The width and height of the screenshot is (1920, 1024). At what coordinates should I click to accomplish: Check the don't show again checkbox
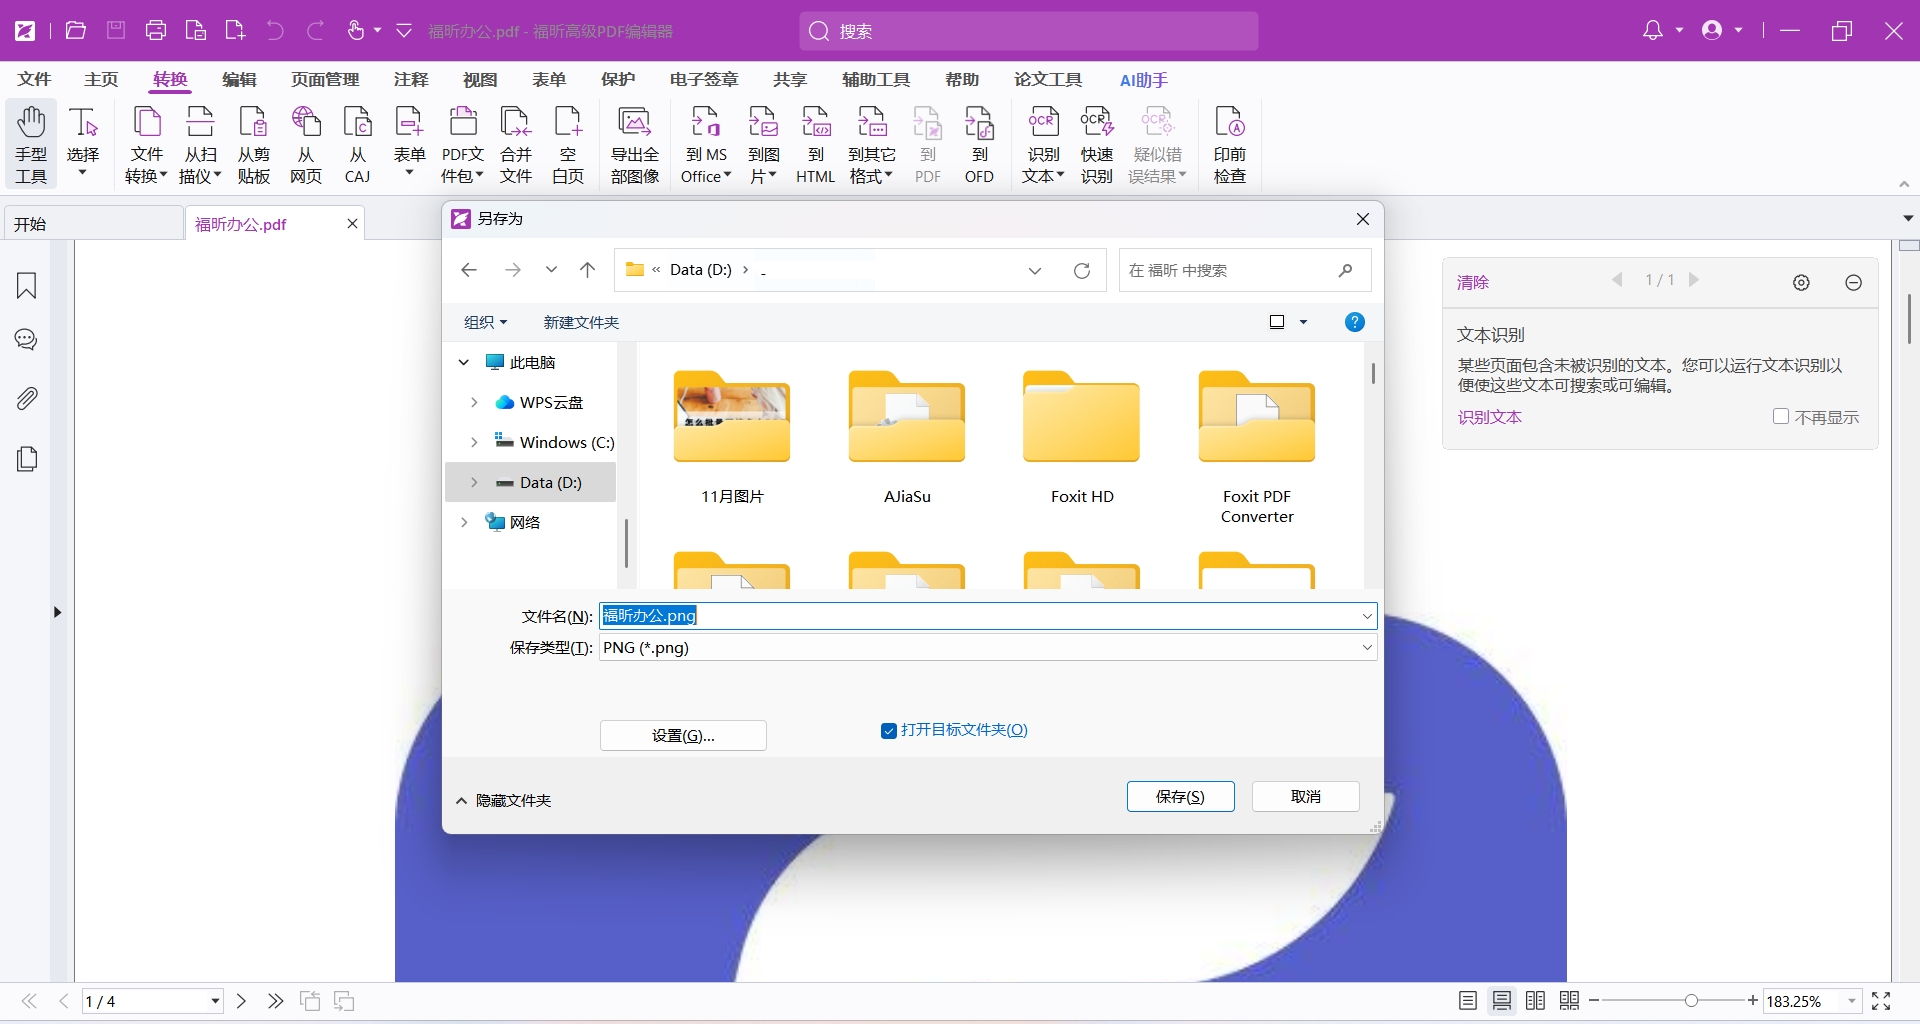(1780, 417)
